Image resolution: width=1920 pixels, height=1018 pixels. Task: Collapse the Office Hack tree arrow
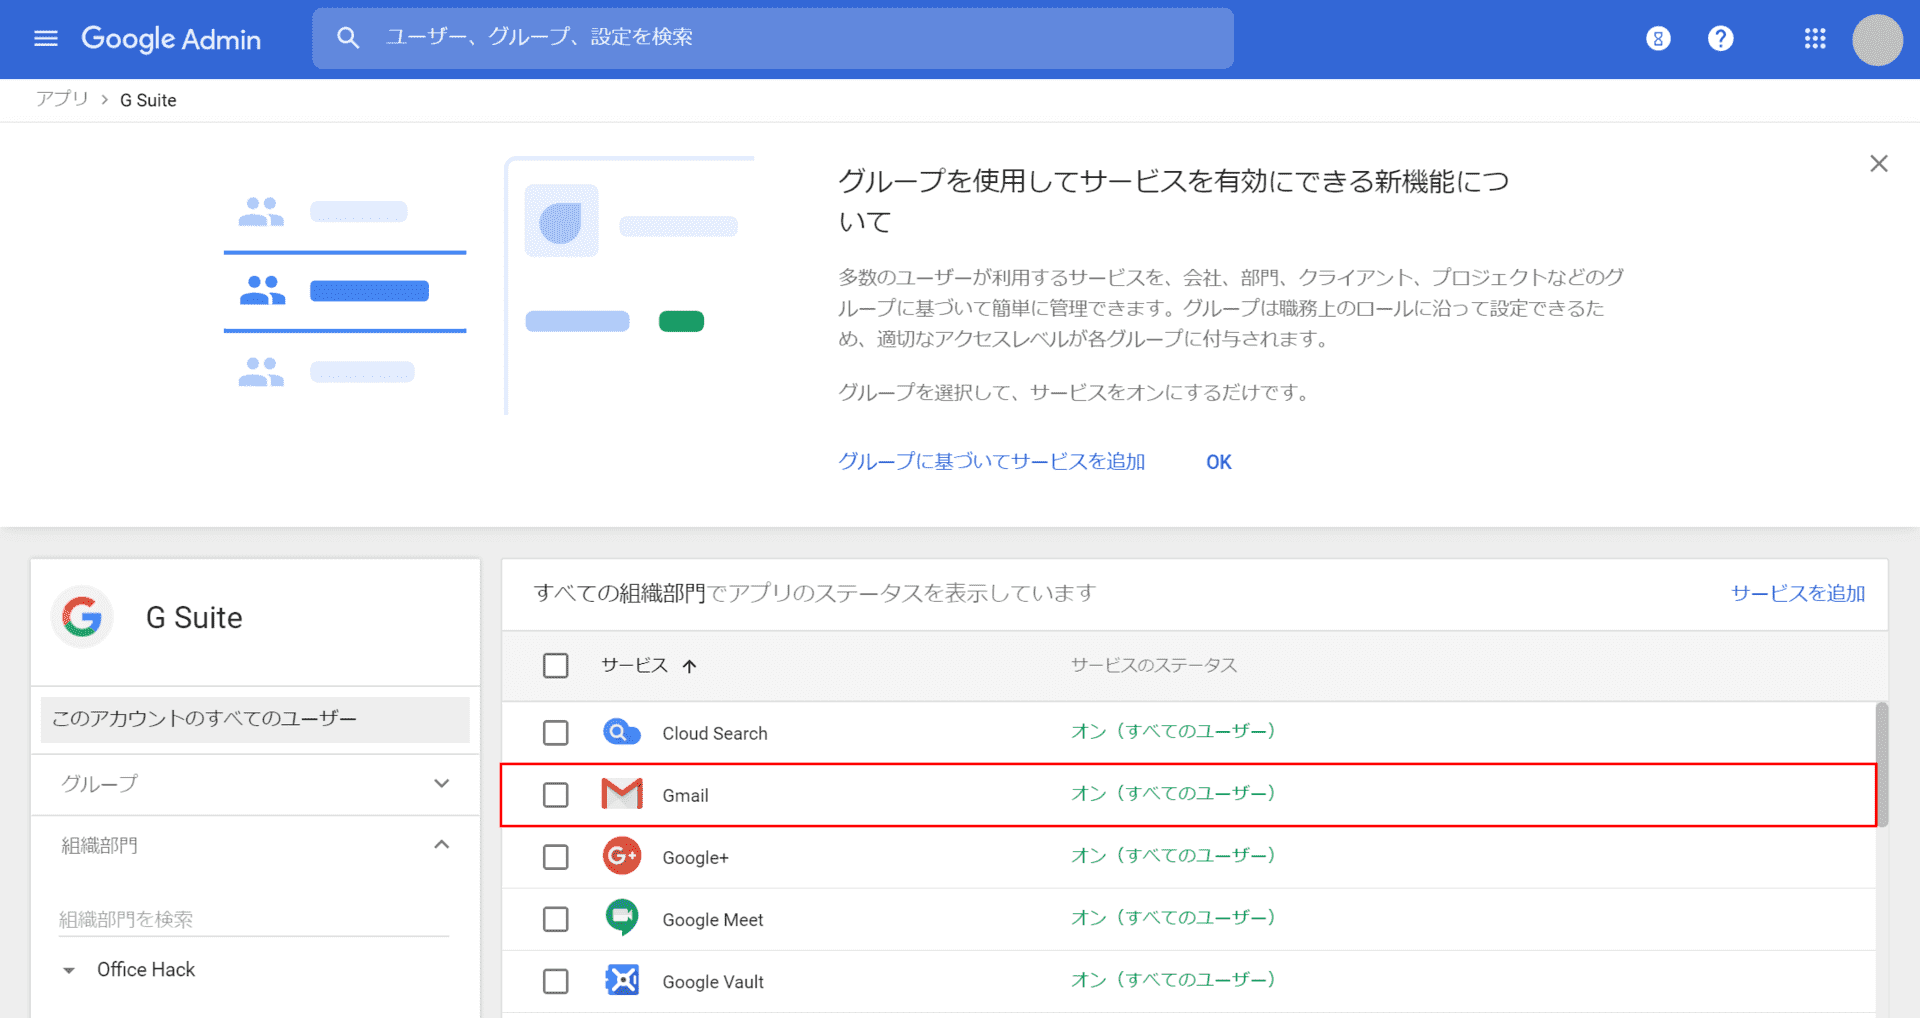(69, 970)
